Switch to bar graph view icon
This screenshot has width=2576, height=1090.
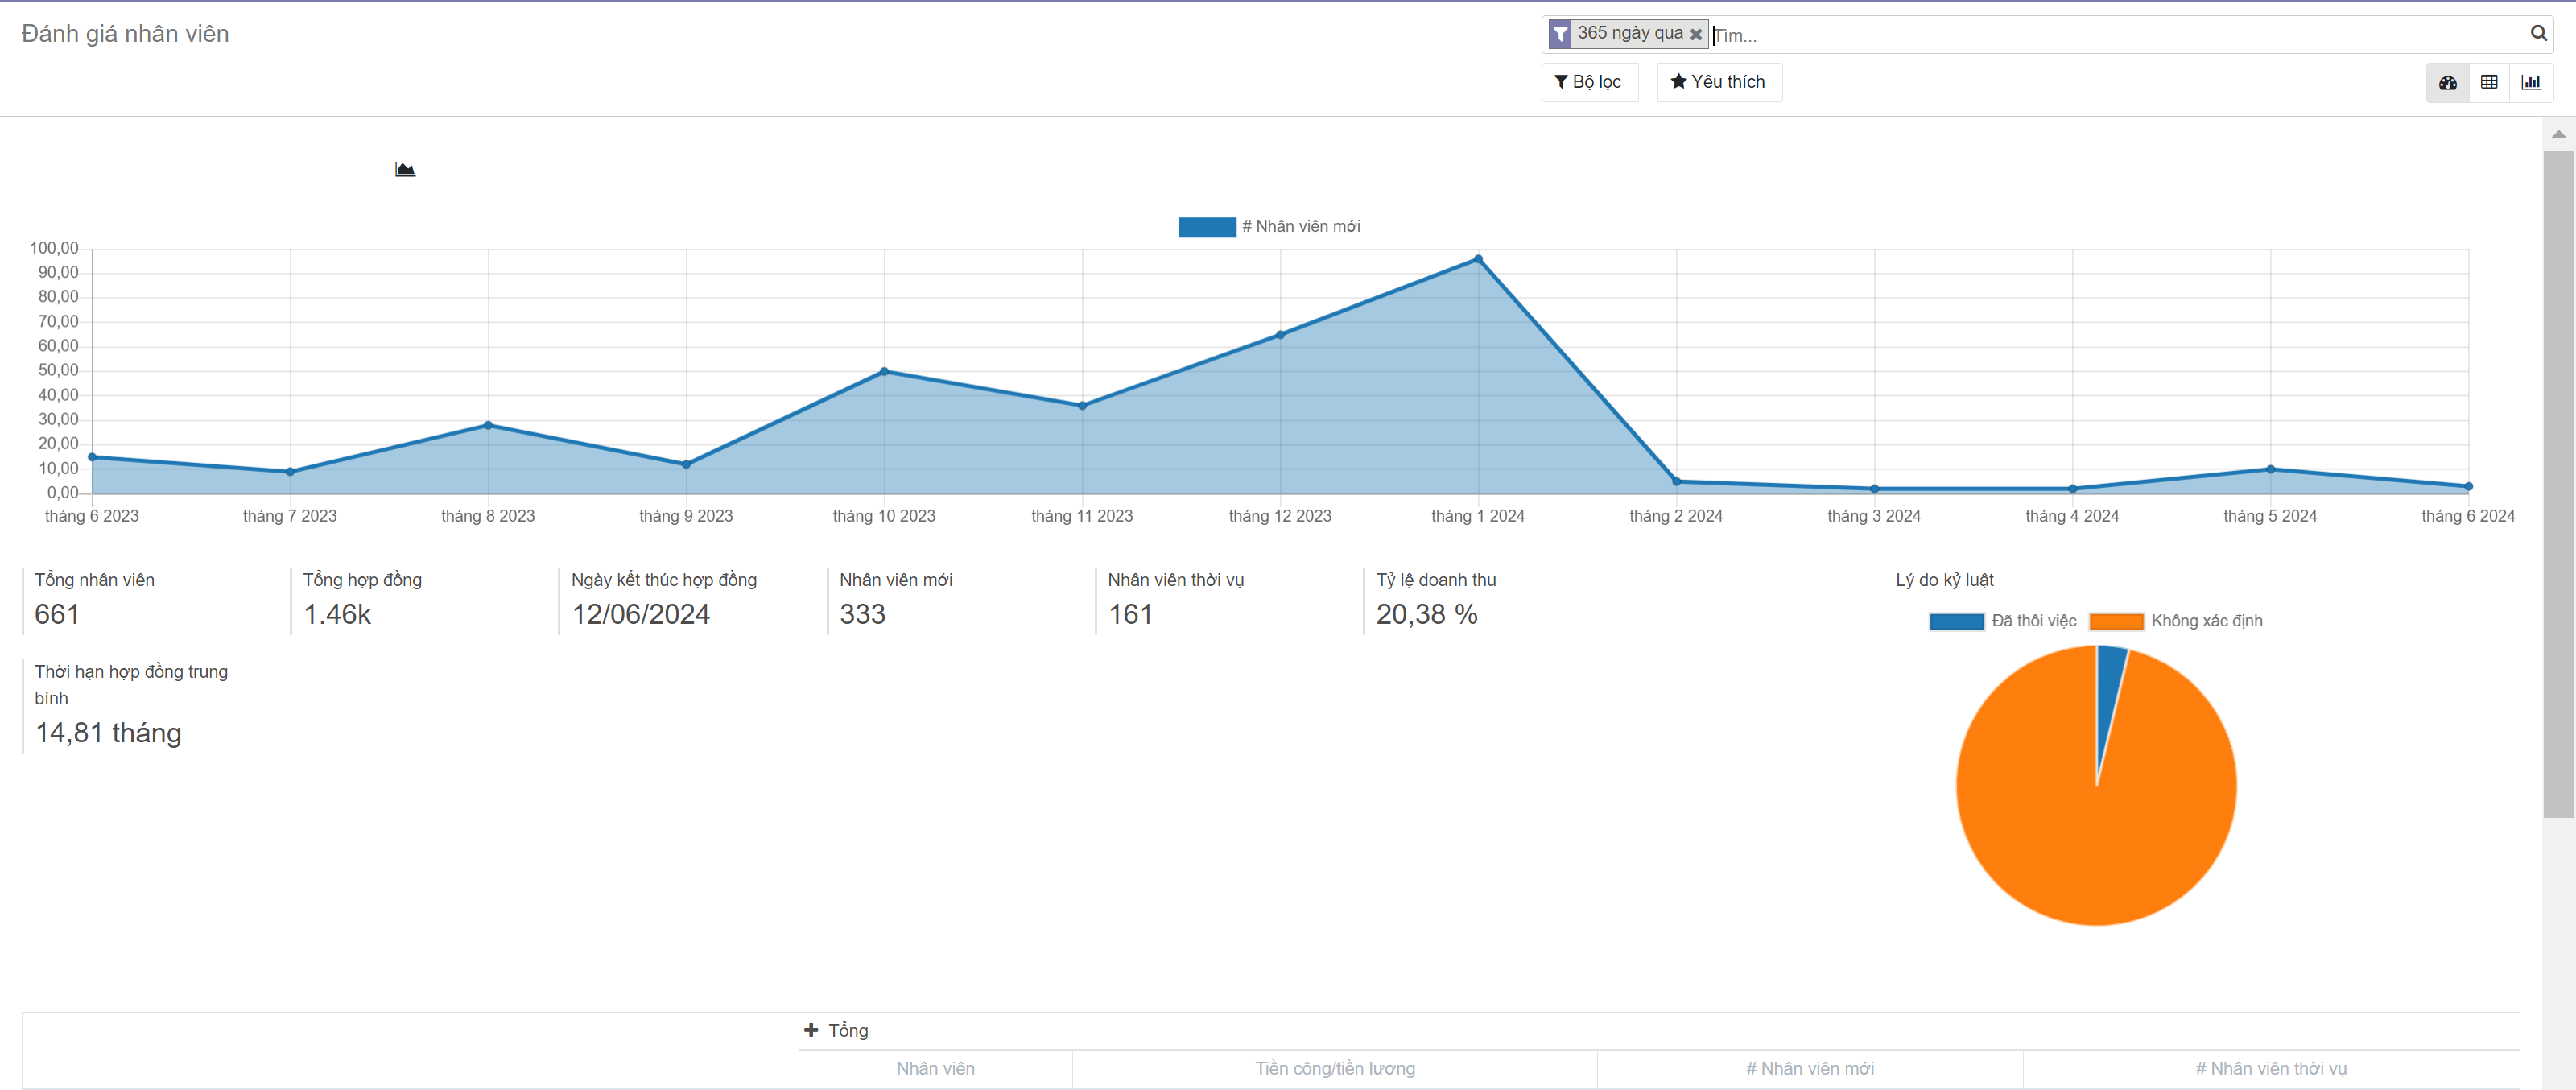click(2531, 83)
